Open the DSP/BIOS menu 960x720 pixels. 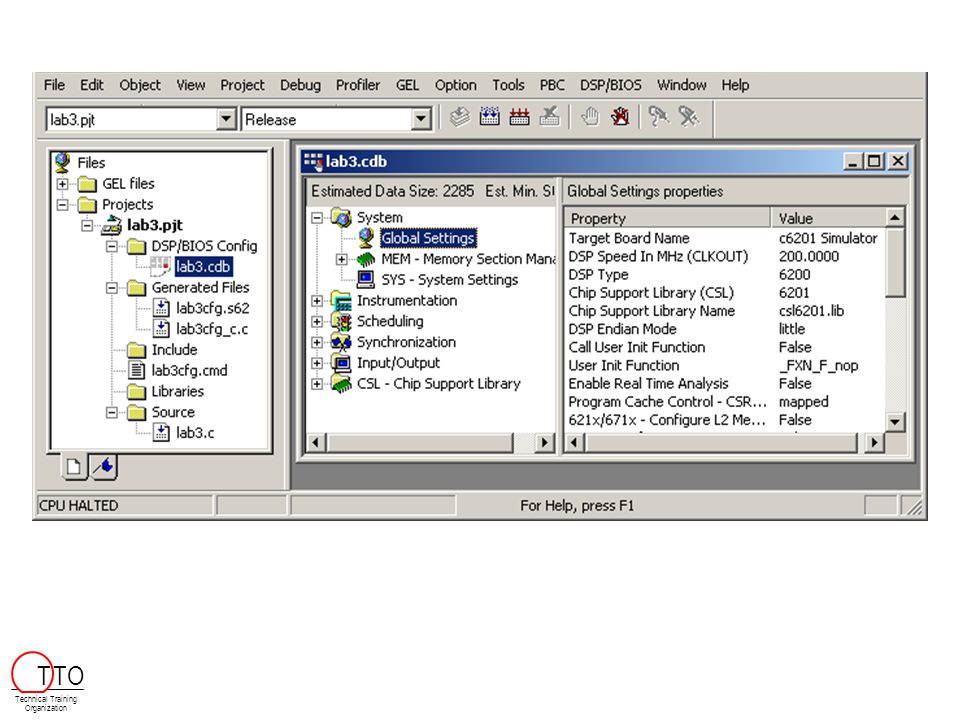[x=611, y=85]
